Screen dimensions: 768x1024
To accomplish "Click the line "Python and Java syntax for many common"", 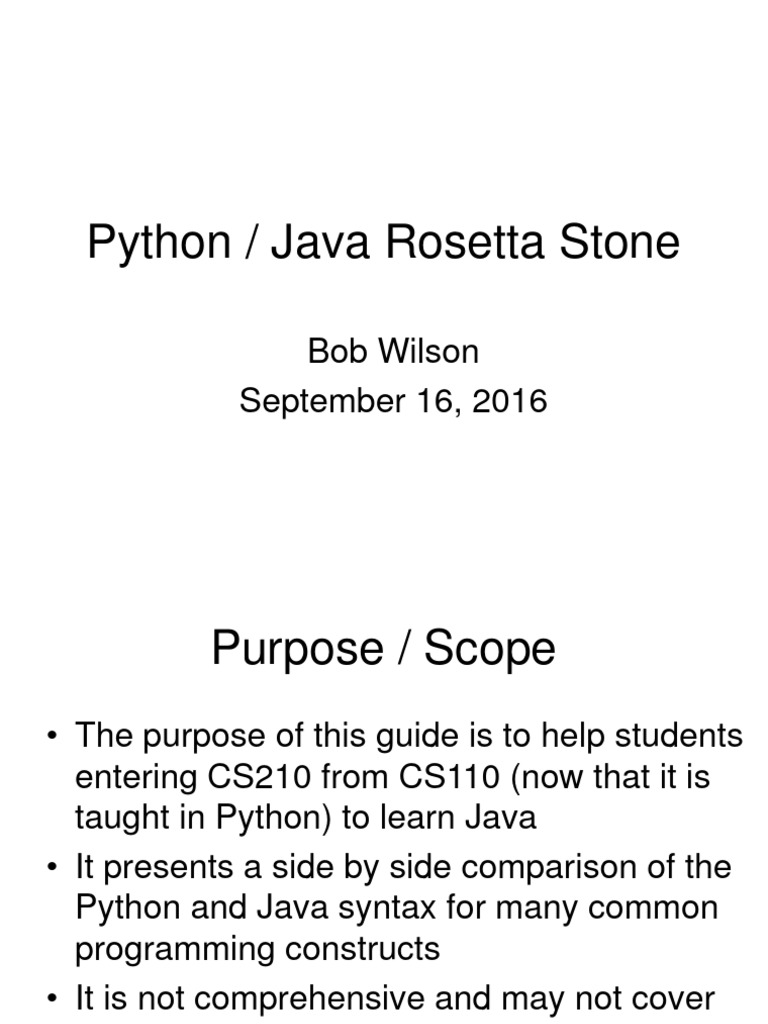I will 396,909.
